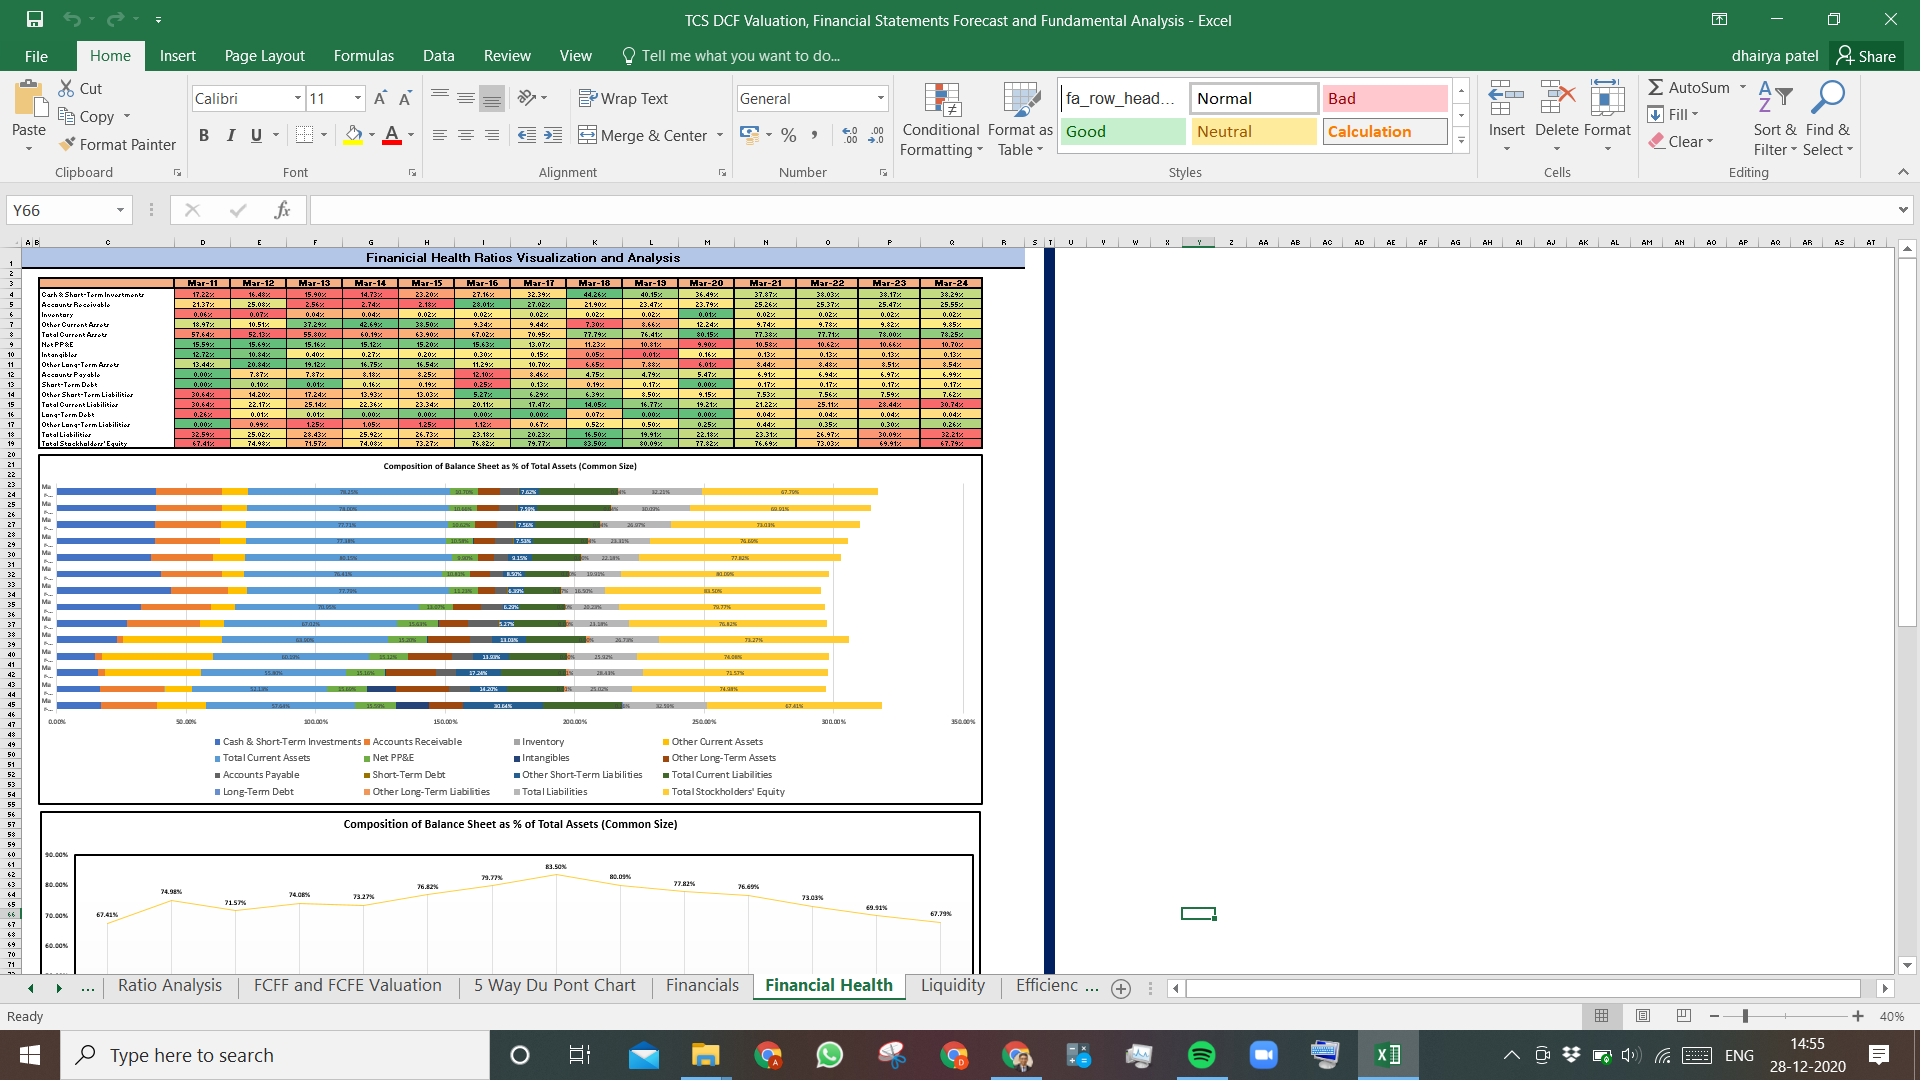Screen dimensions: 1920x1080
Task: Click the Clear button in Editing
Action: [1682, 141]
